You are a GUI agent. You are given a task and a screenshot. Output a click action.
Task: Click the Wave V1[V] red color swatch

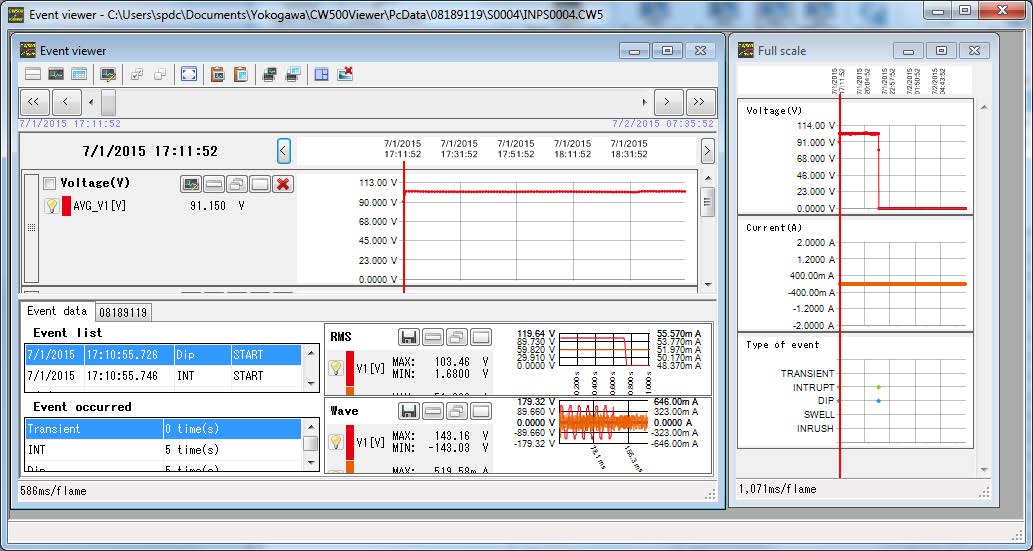[350, 442]
